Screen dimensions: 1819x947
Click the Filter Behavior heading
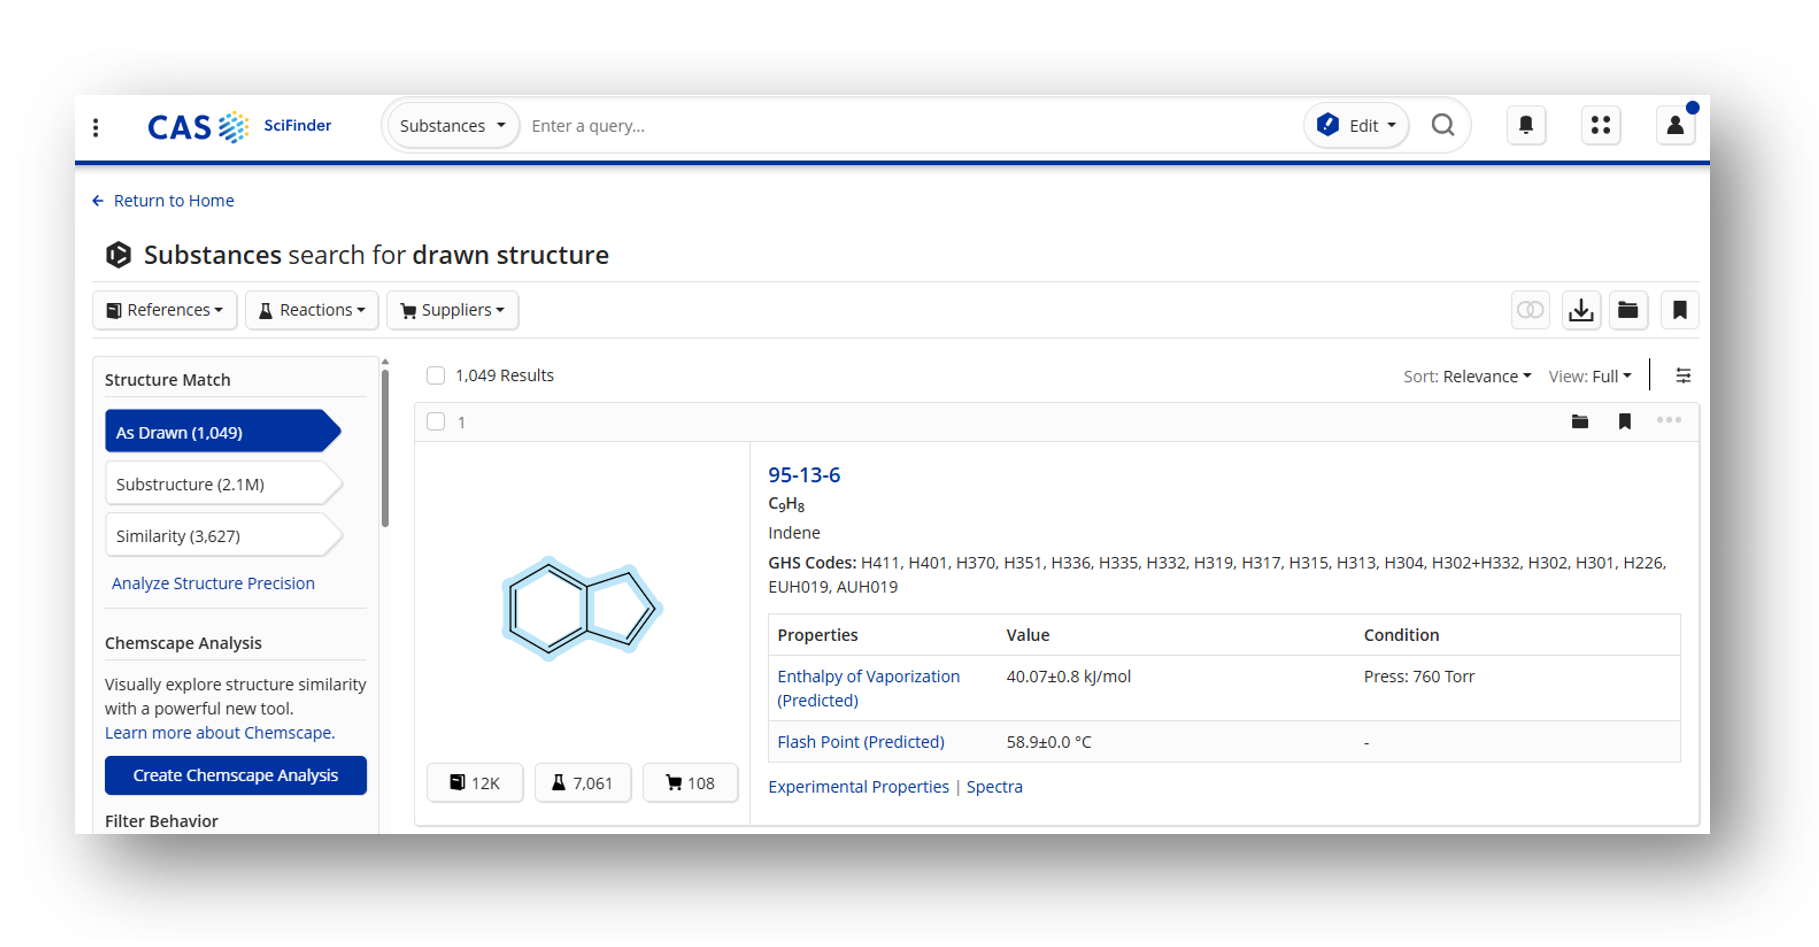pos(161,821)
